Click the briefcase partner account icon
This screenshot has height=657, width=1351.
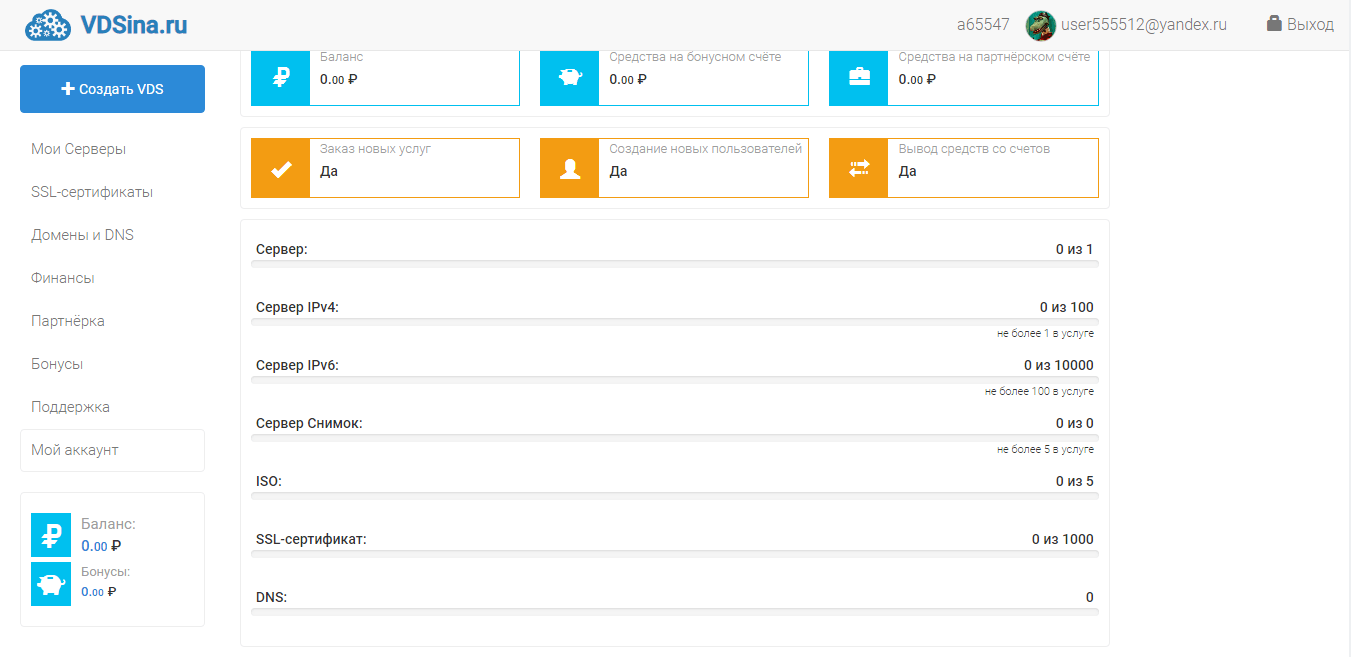859,77
